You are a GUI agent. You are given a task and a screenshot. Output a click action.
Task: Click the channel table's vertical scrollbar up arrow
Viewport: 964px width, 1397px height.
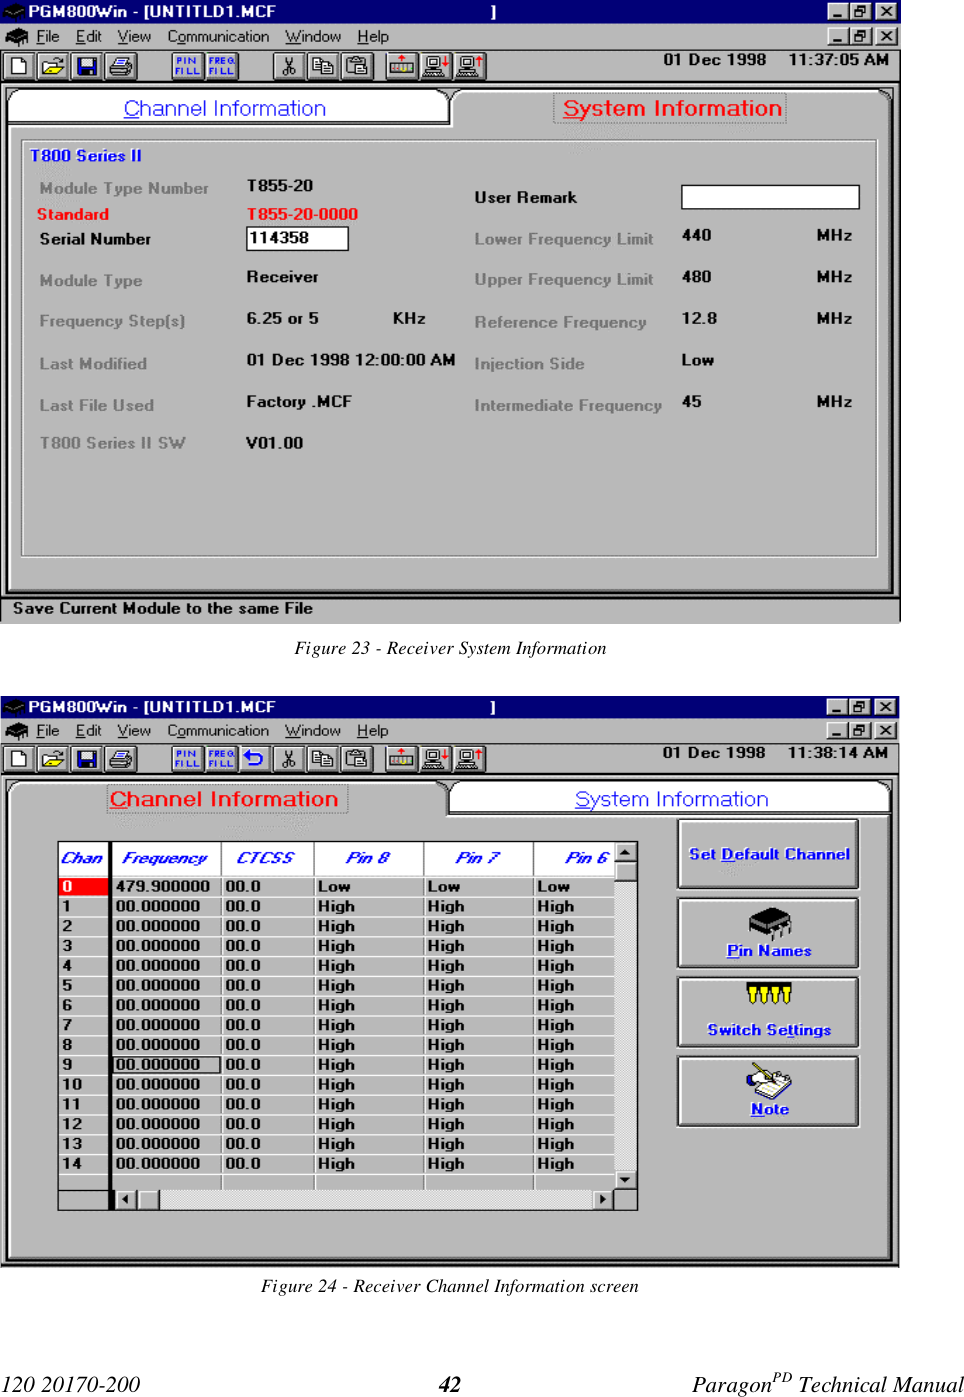(x=626, y=852)
